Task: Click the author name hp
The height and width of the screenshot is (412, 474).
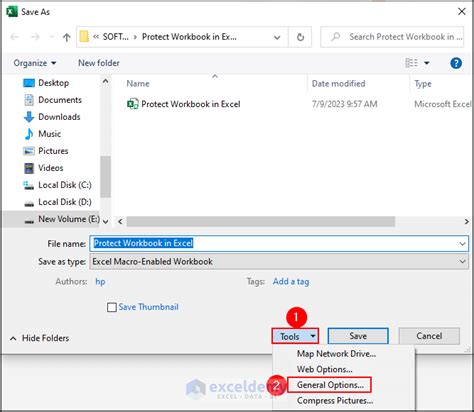Action: pos(100,282)
